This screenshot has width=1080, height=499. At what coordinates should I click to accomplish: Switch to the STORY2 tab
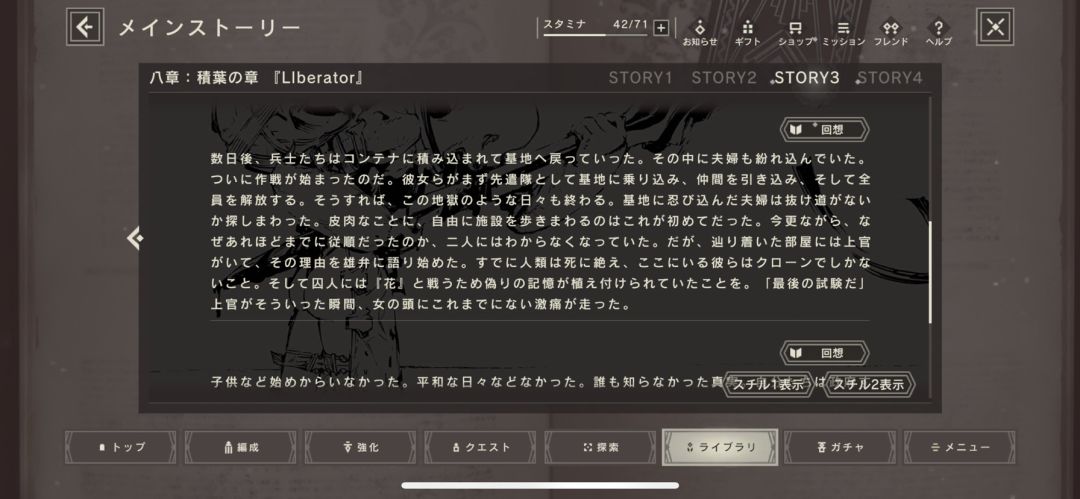pos(724,78)
